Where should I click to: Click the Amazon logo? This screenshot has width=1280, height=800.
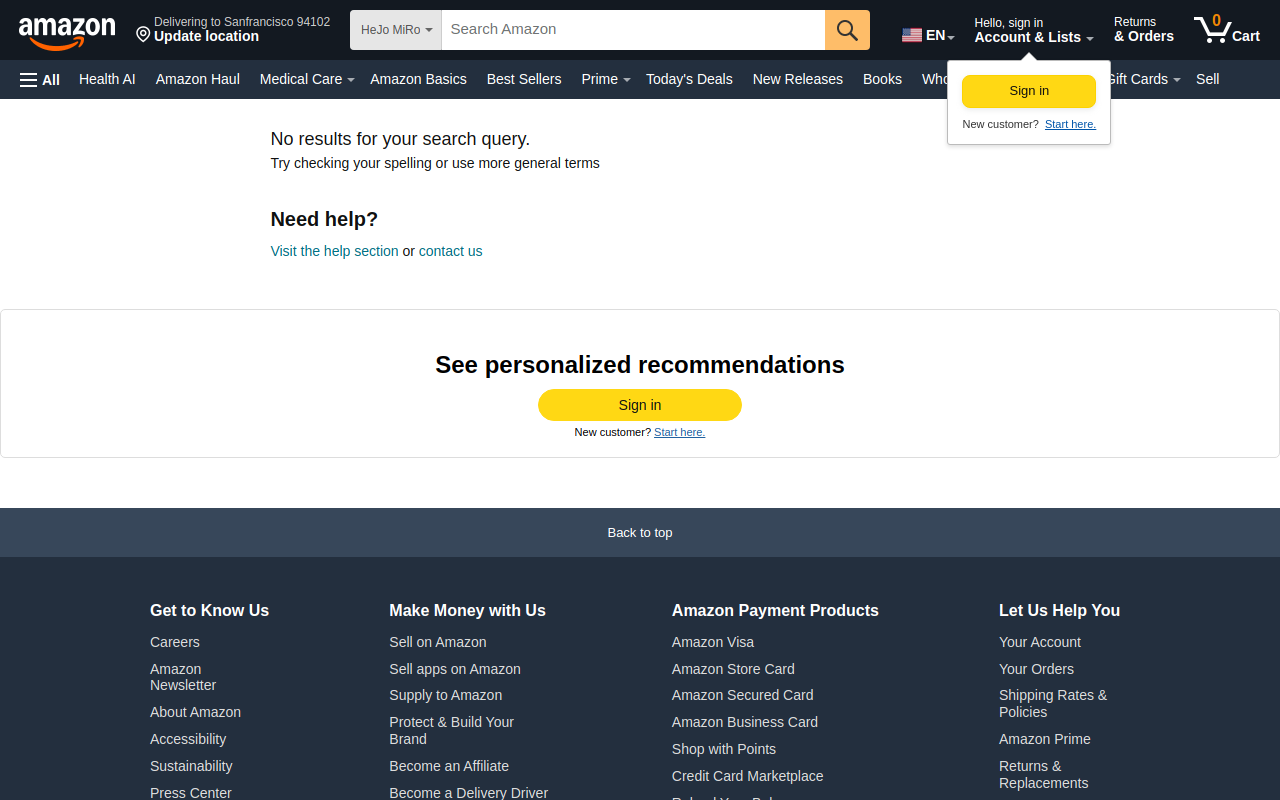(x=67, y=32)
